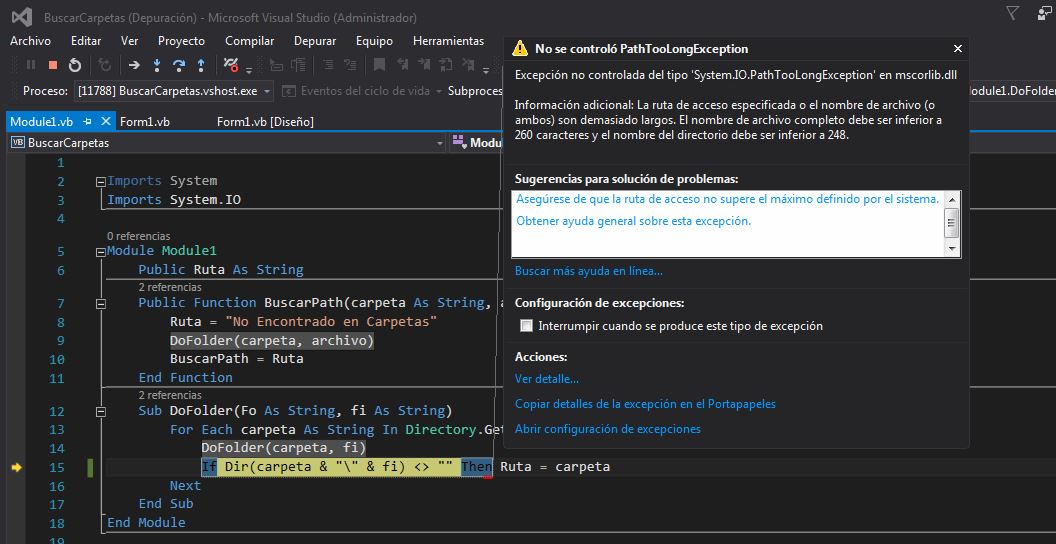The height and width of the screenshot is (544, 1056).
Task: Click 'Abrir configuración de excepciones' link
Action: pos(607,429)
